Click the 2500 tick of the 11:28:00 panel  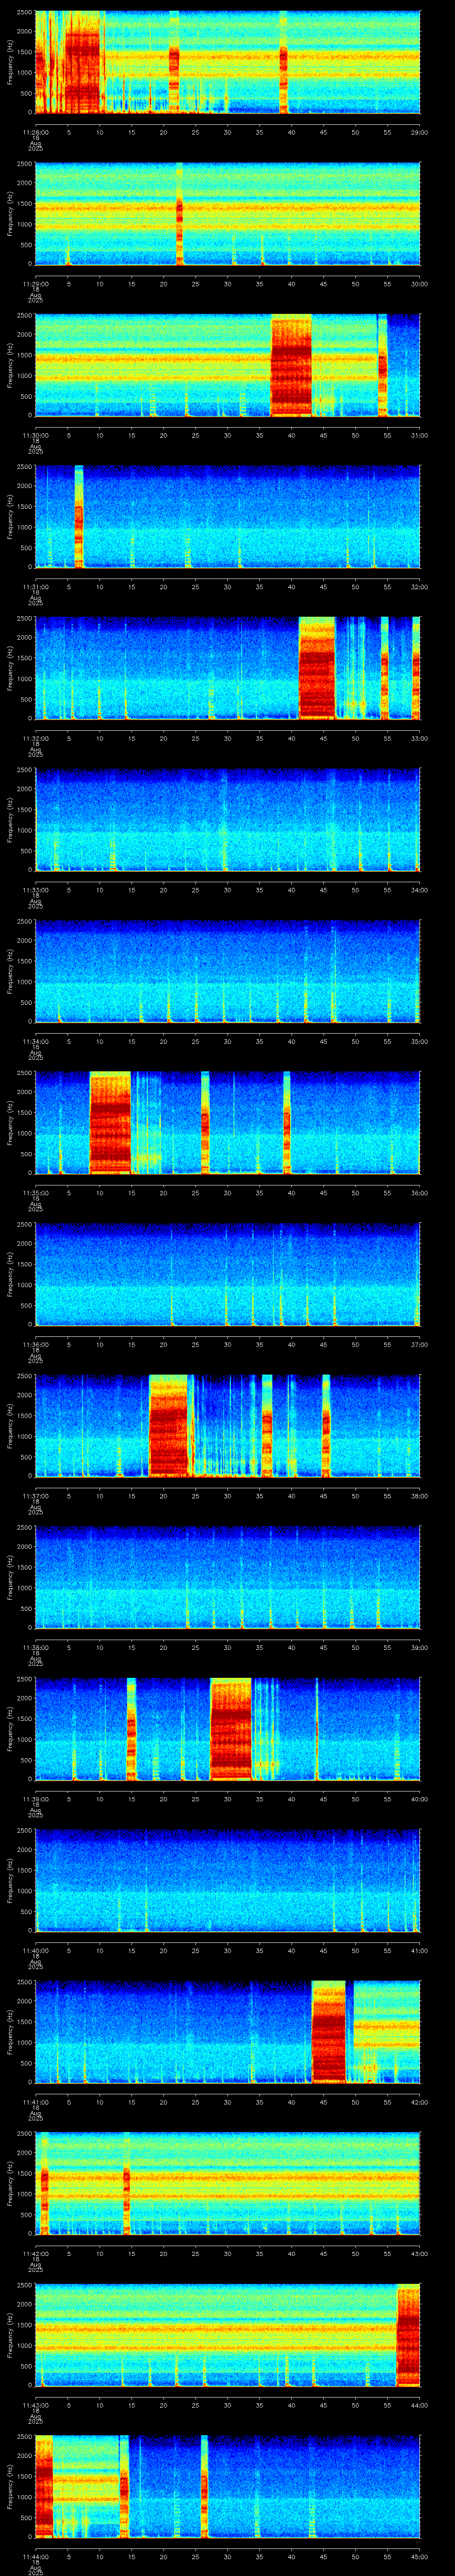24,13
